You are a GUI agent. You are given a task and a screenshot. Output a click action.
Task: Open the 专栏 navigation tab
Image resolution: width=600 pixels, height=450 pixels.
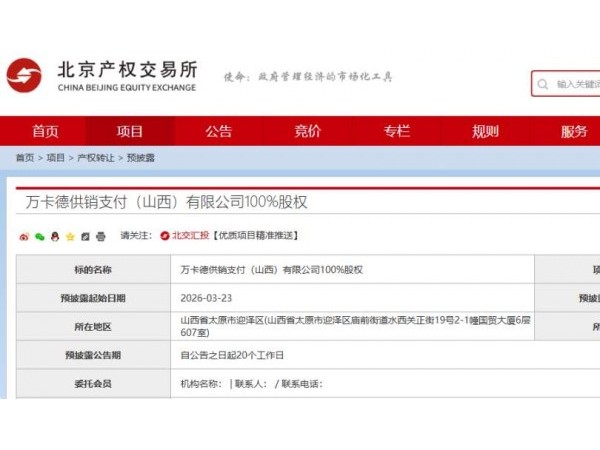[x=396, y=131]
